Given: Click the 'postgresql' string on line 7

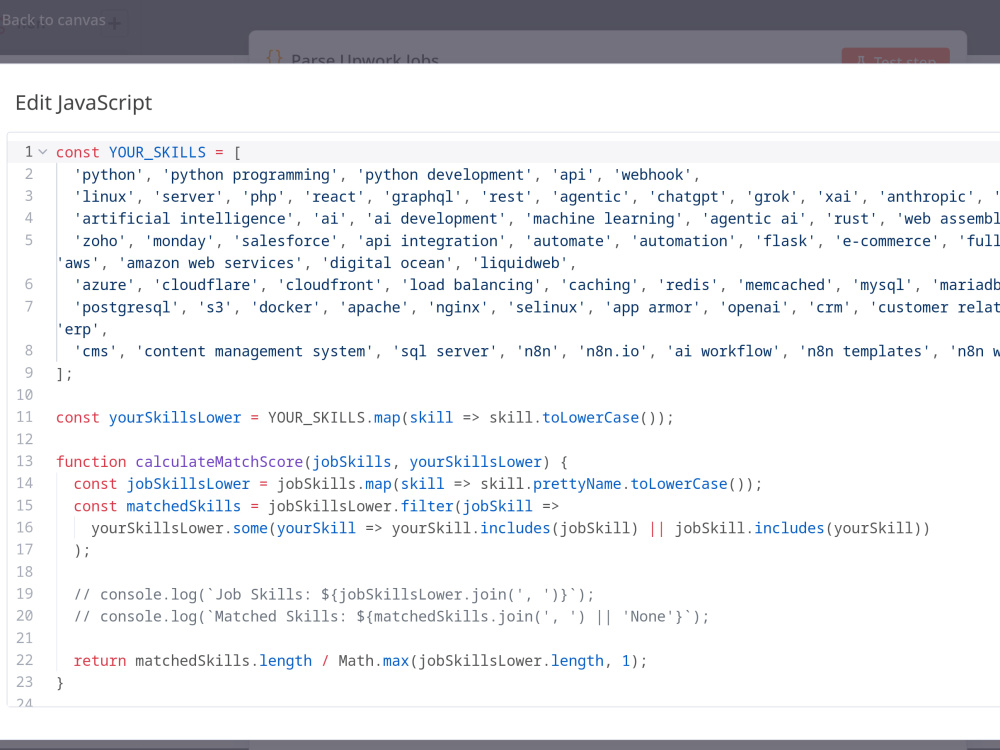Looking at the screenshot, I should pyautogui.click(x=126, y=307).
